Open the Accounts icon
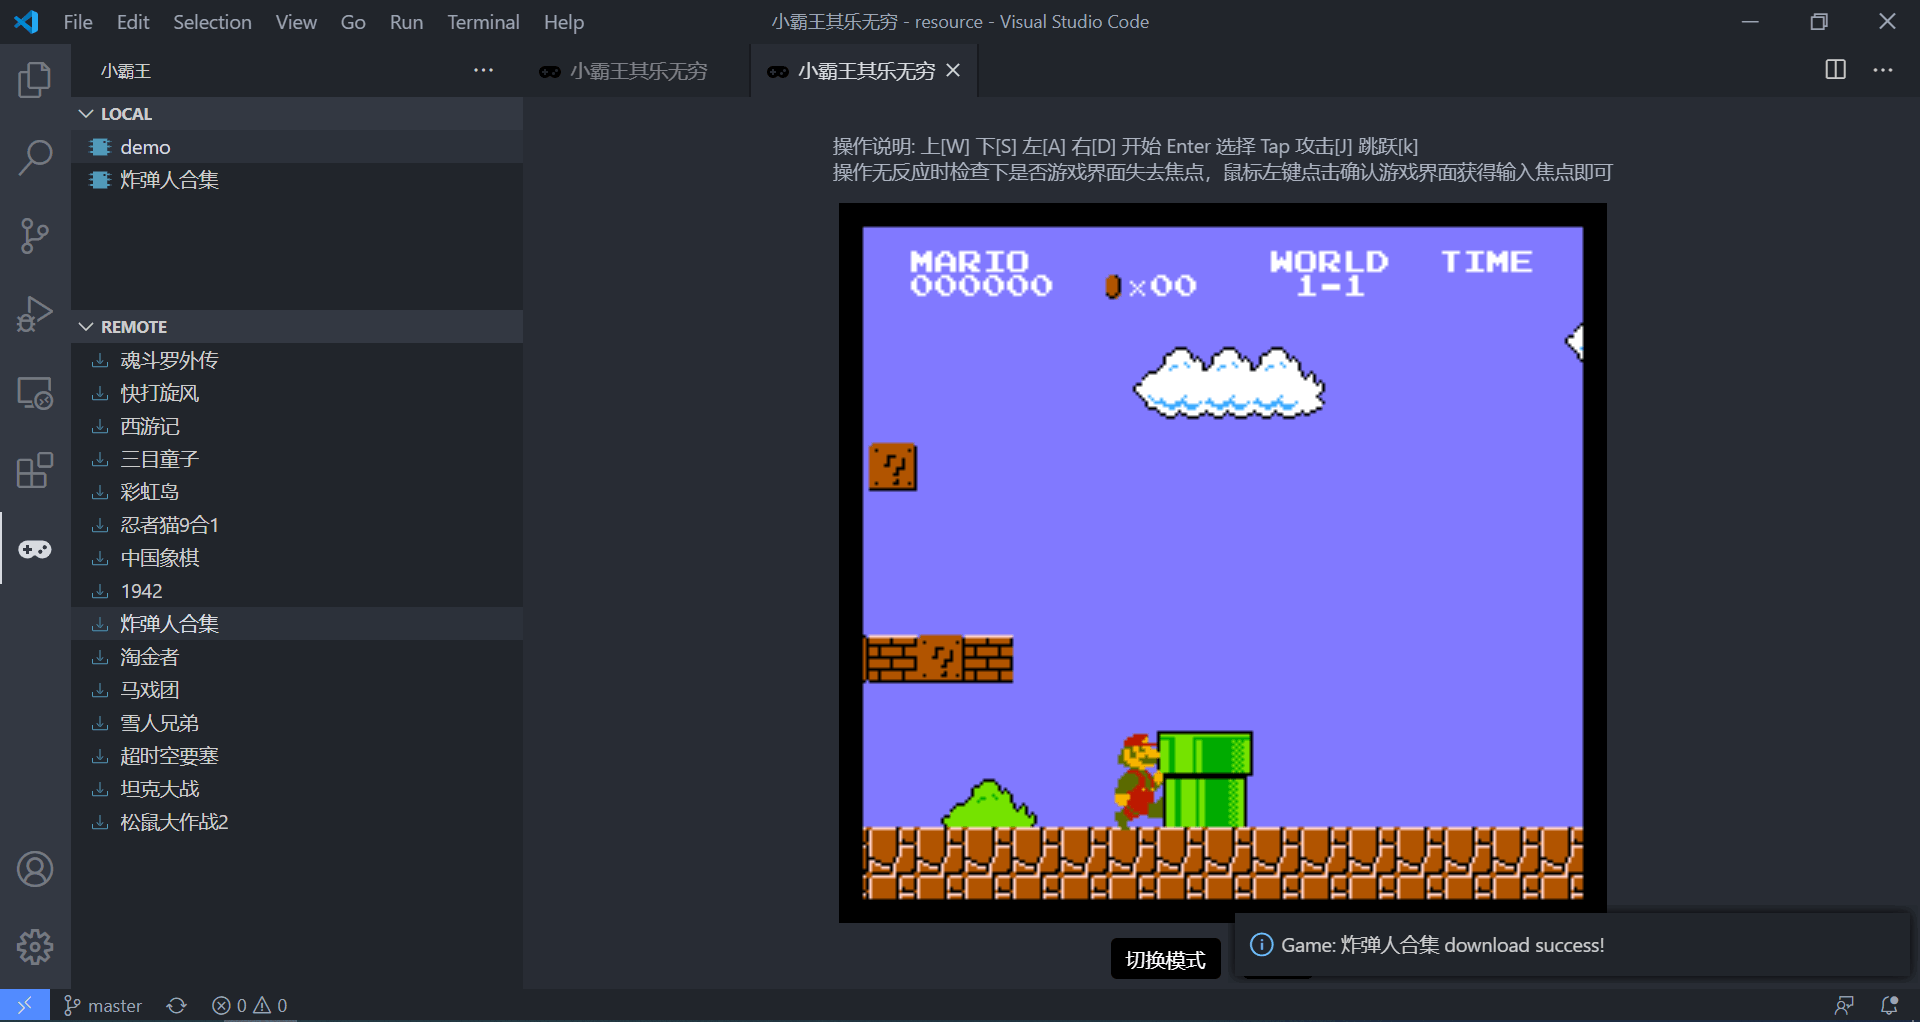This screenshot has width=1920, height=1022. point(35,869)
